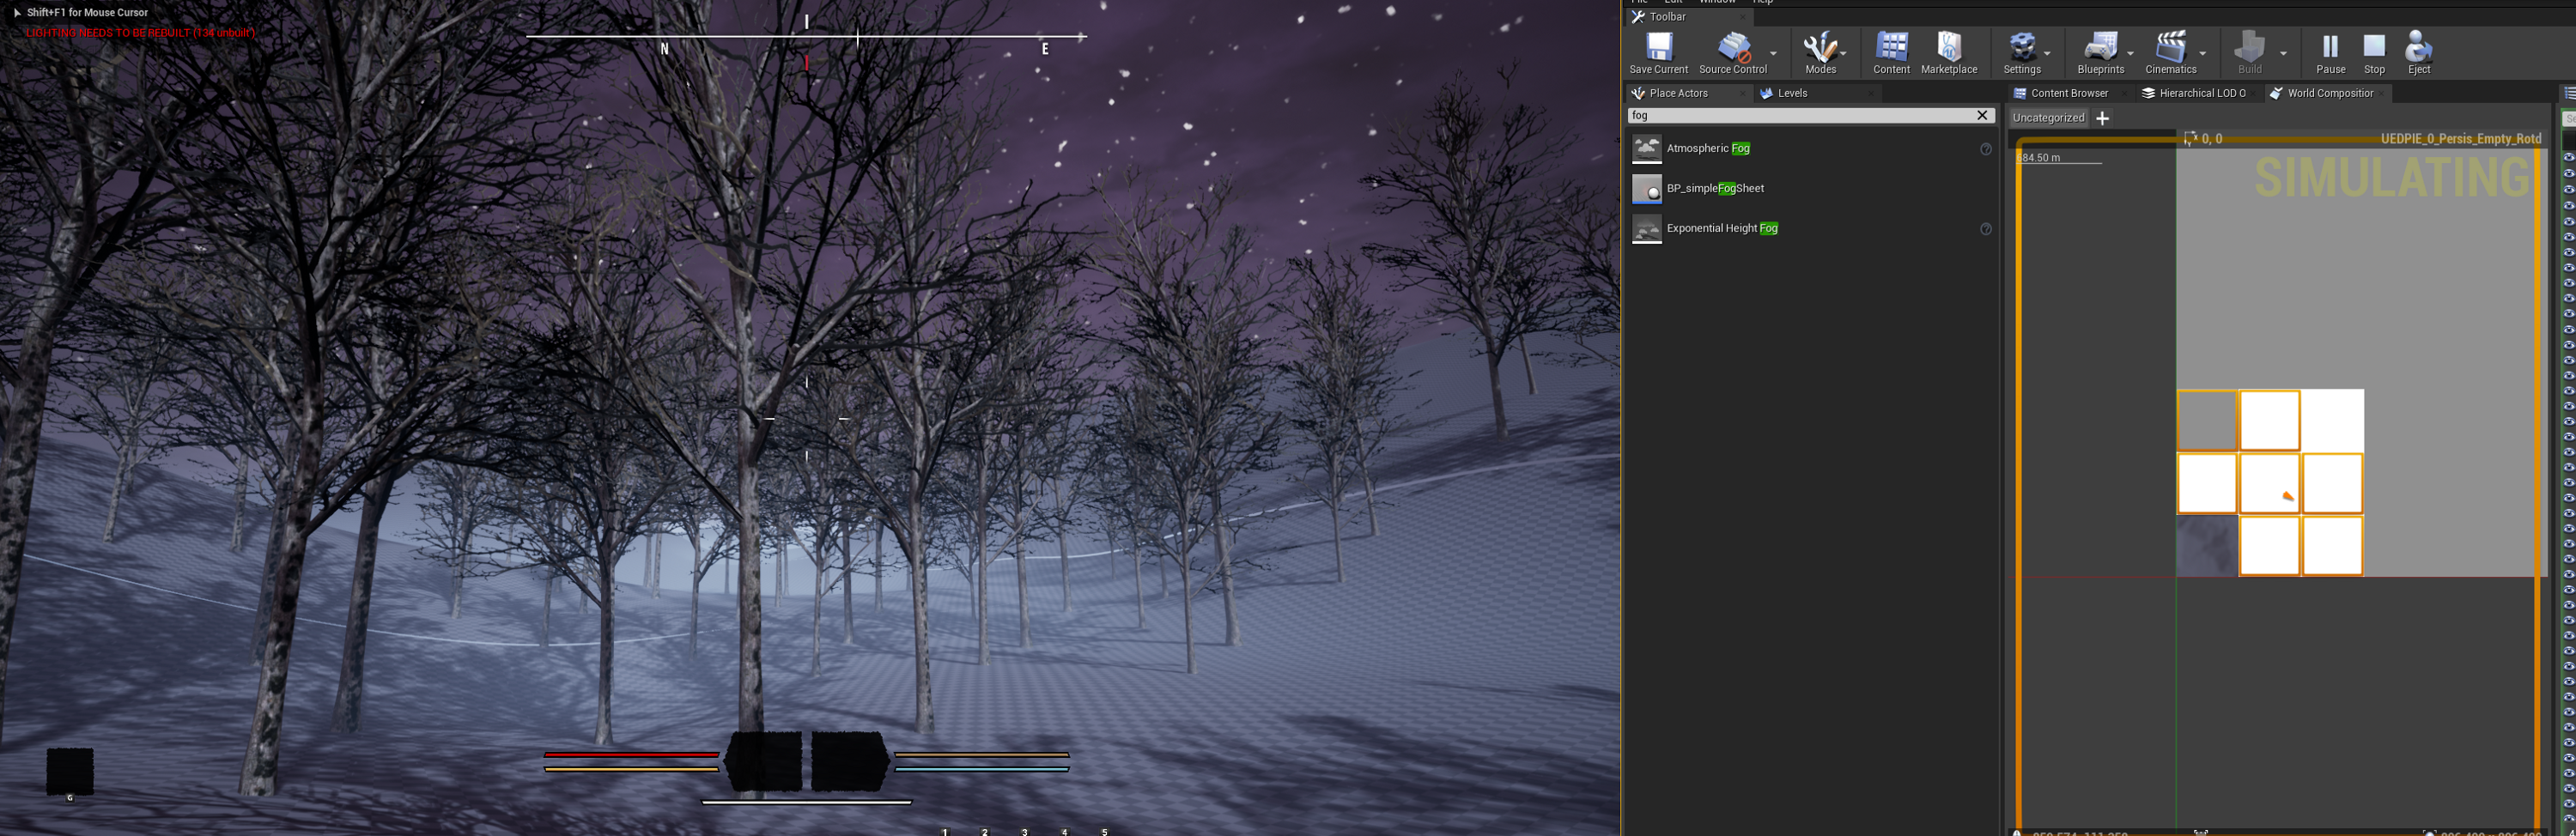The width and height of the screenshot is (2576, 836).
Task: Expand the Cinematics dropdown arrow
Action: point(2202,53)
